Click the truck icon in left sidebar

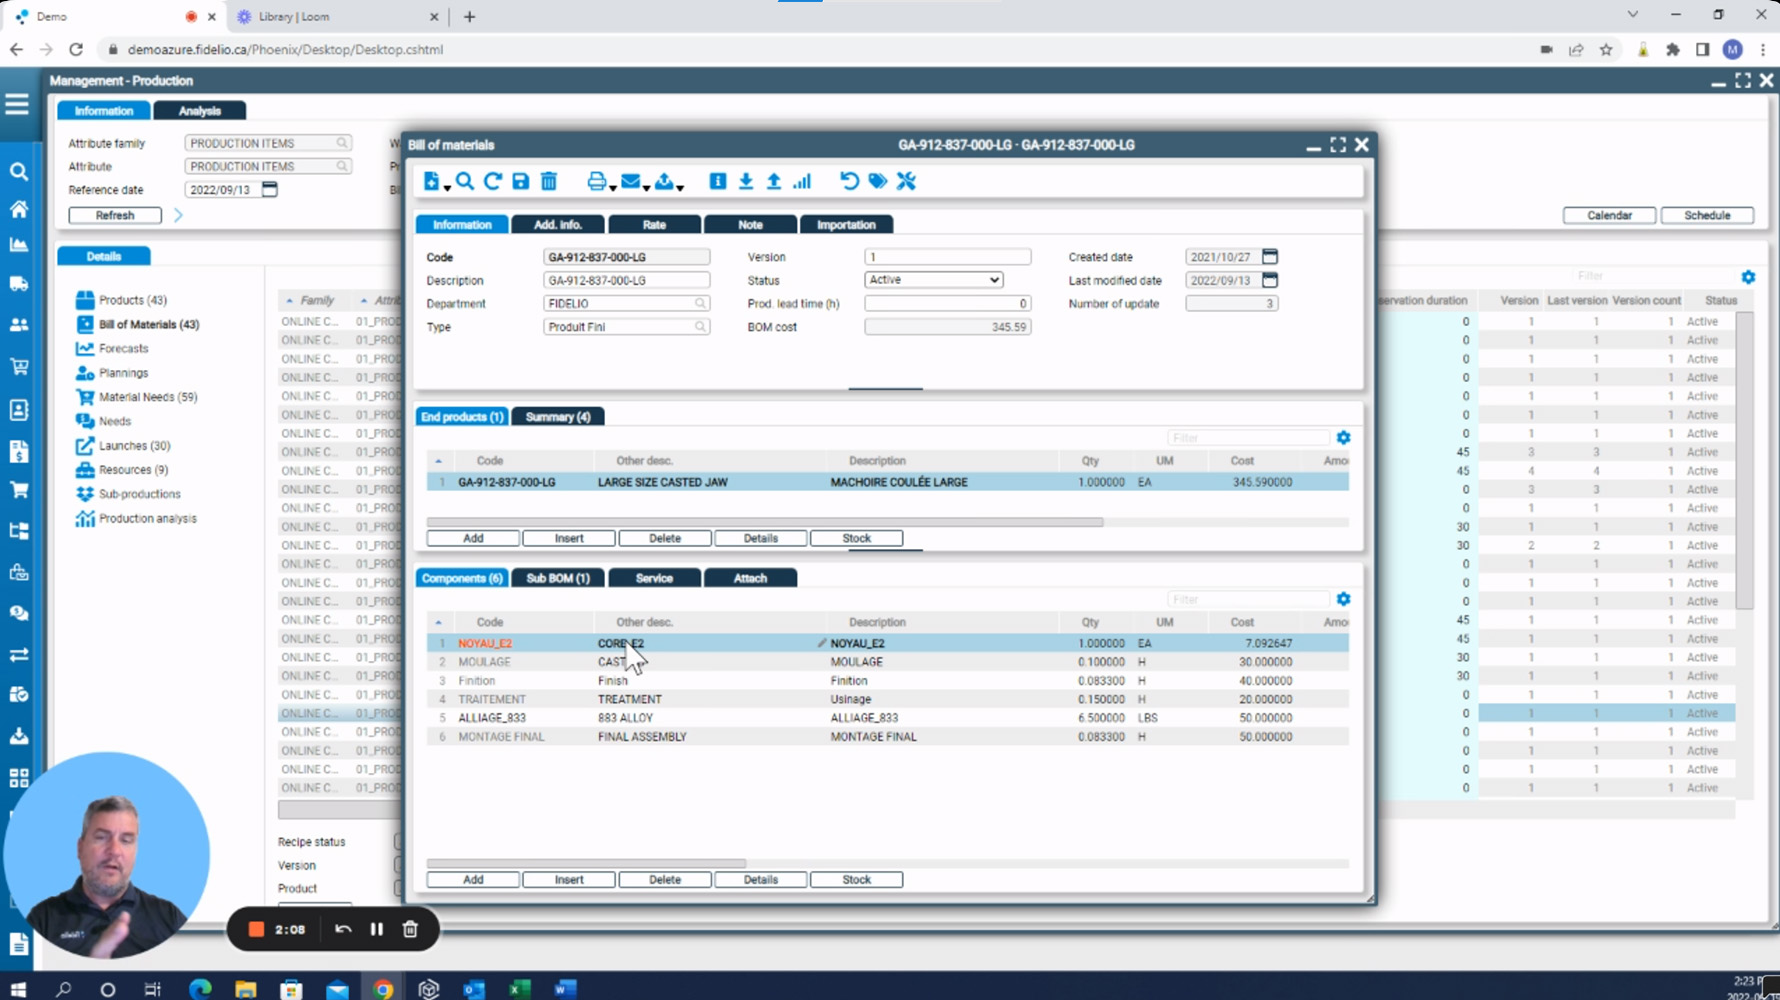pos(18,284)
